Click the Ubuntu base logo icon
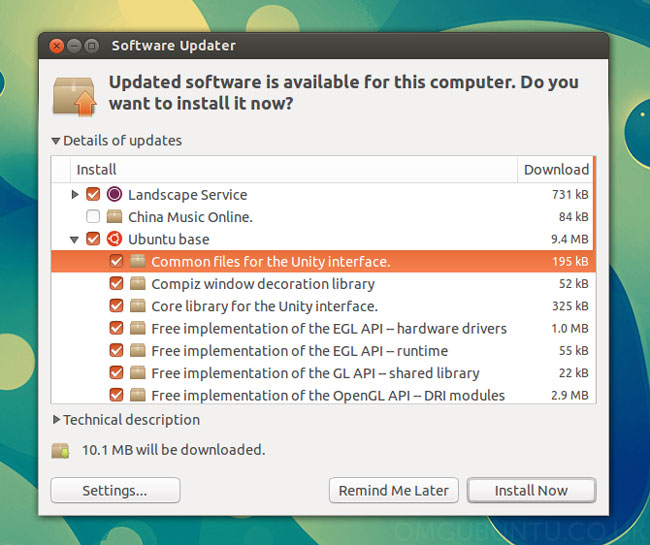Image resolution: width=650 pixels, height=545 pixels. [115, 239]
